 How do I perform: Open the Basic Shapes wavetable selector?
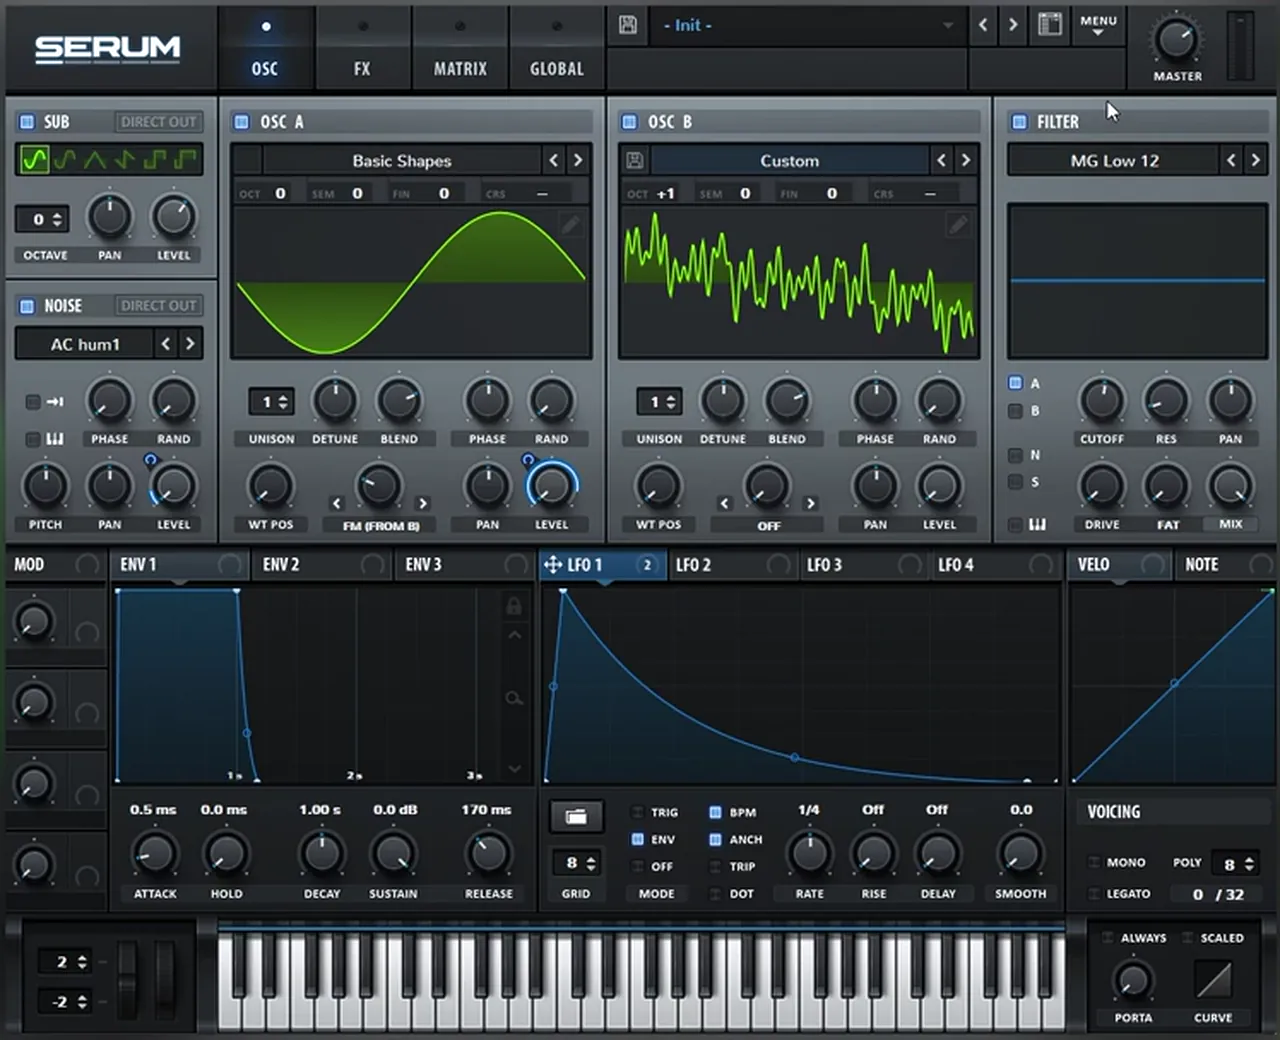(x=401, y=161)
